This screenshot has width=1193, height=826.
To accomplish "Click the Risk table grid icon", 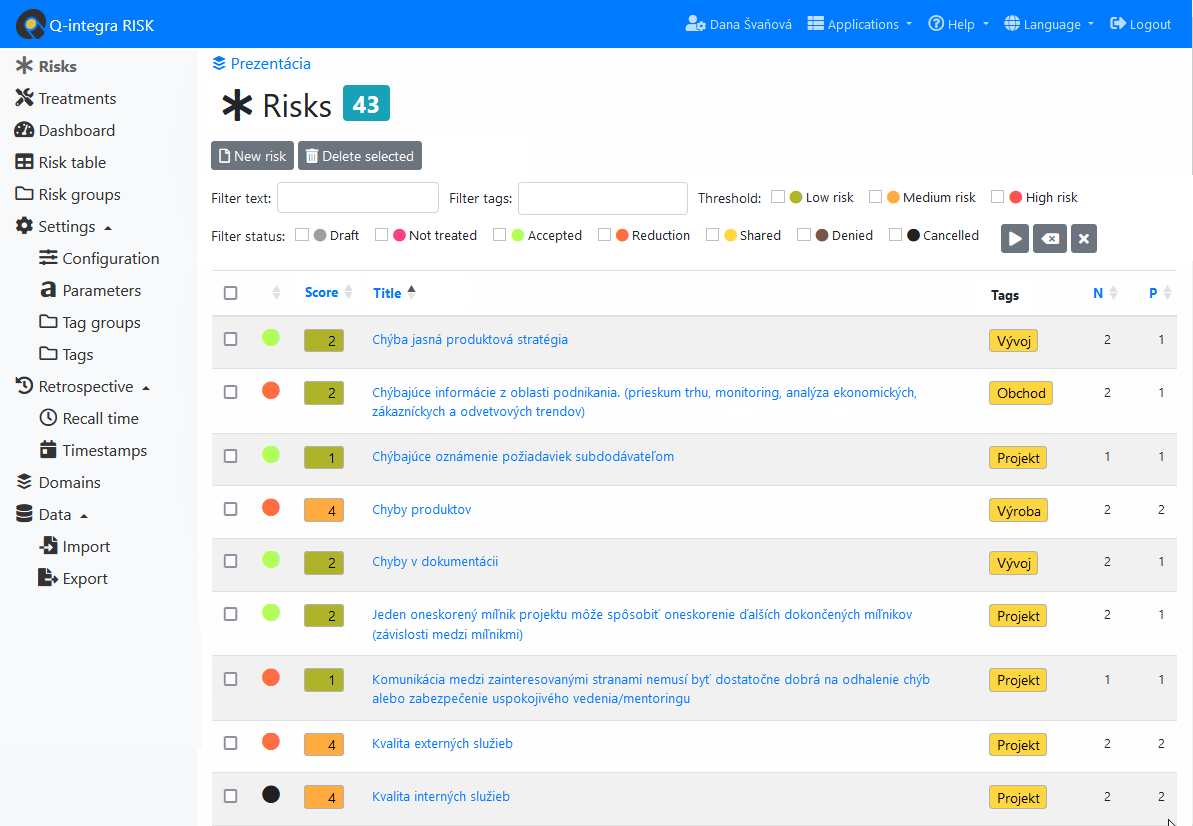I will 24,162.
